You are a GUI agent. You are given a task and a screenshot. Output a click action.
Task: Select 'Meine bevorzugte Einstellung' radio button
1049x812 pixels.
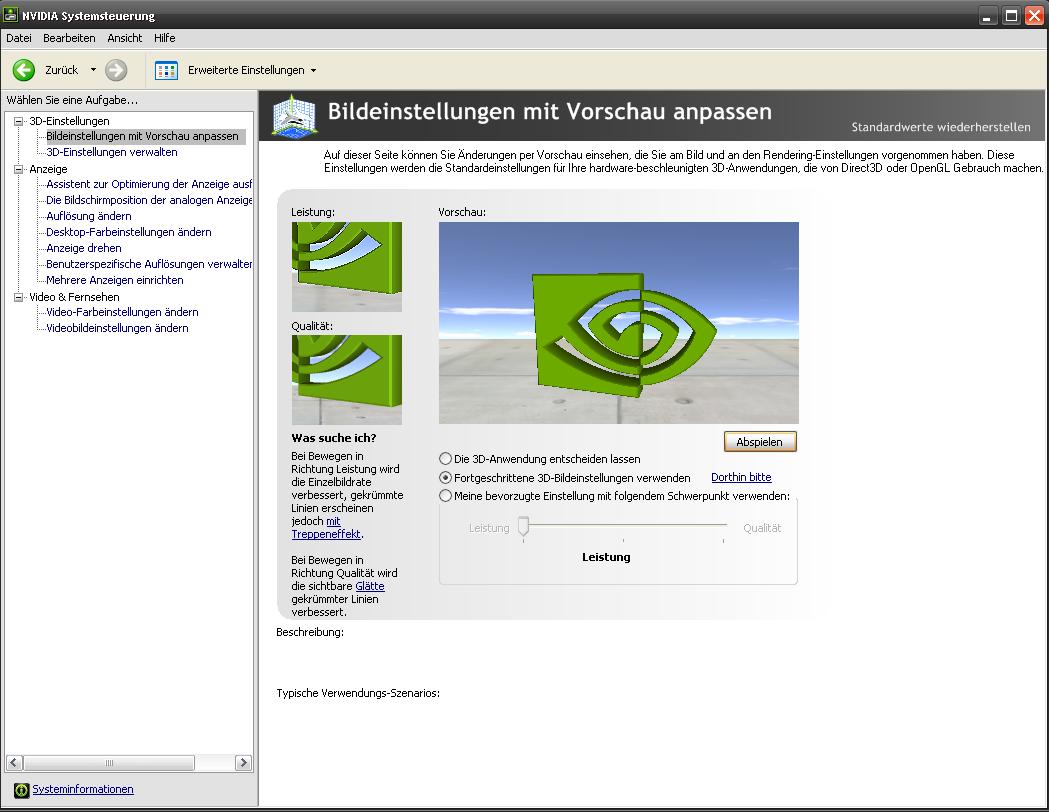(446, 496)
